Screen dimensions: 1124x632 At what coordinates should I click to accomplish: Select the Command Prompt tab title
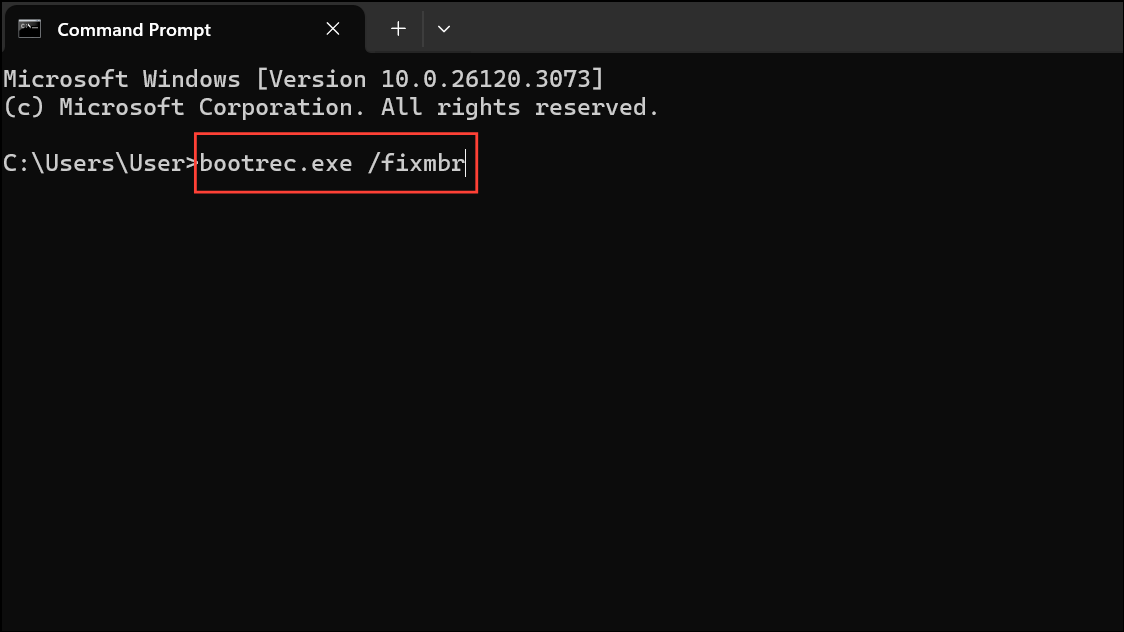[x=134, y=29]
